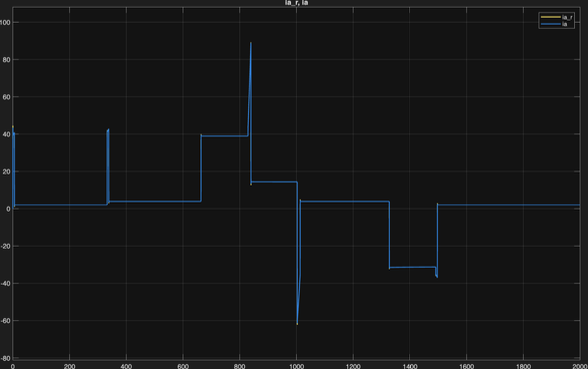Screen dimensions: 588x369
Task: Click the x-axis label 1800
Action: (x=523, y=366)
